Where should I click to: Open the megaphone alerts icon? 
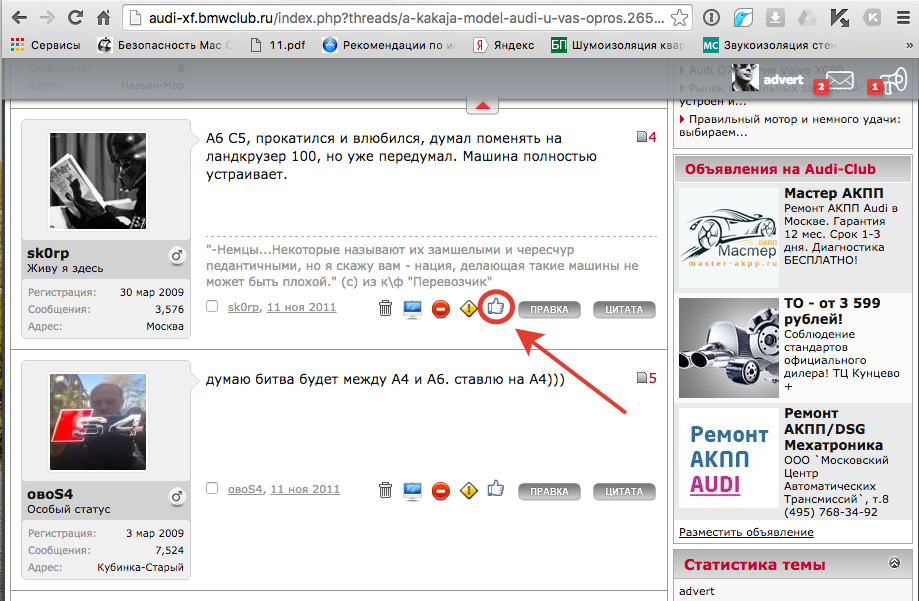click(x=889, y=82)
